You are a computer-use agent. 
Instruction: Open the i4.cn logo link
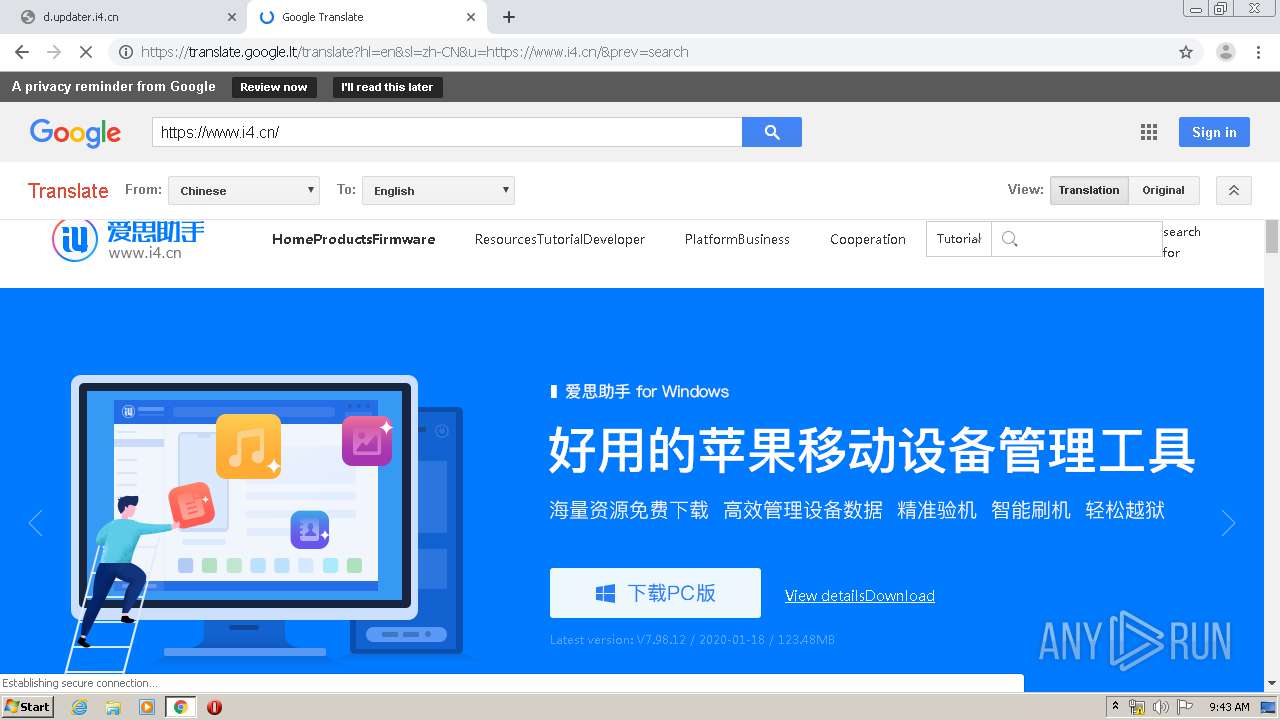128,240
